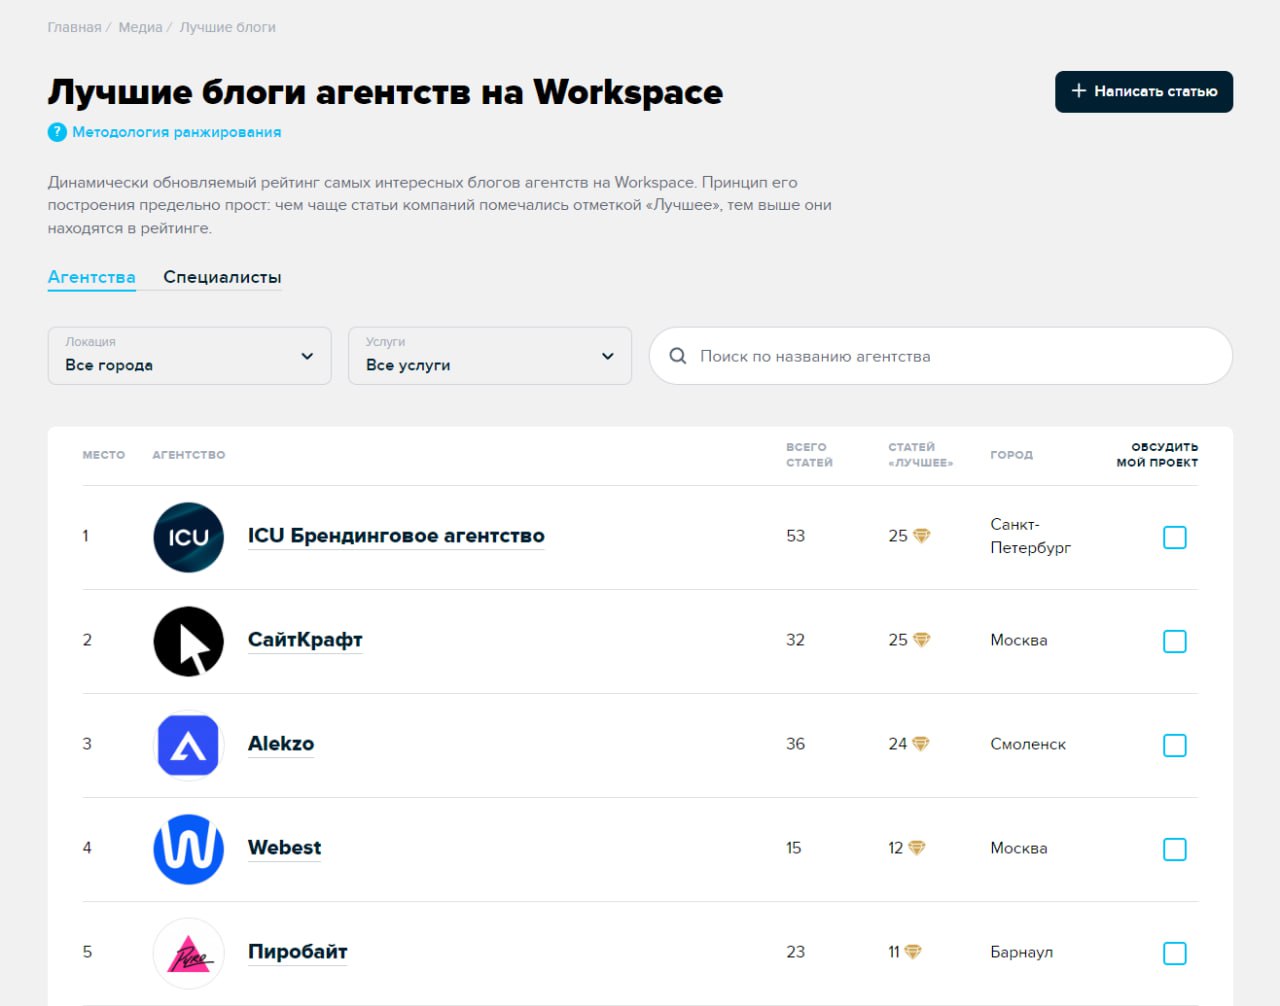This screenshot has height=1006, width=1280.
Task: Click Обсудить мой проект column header
Action: (1157, 455)
